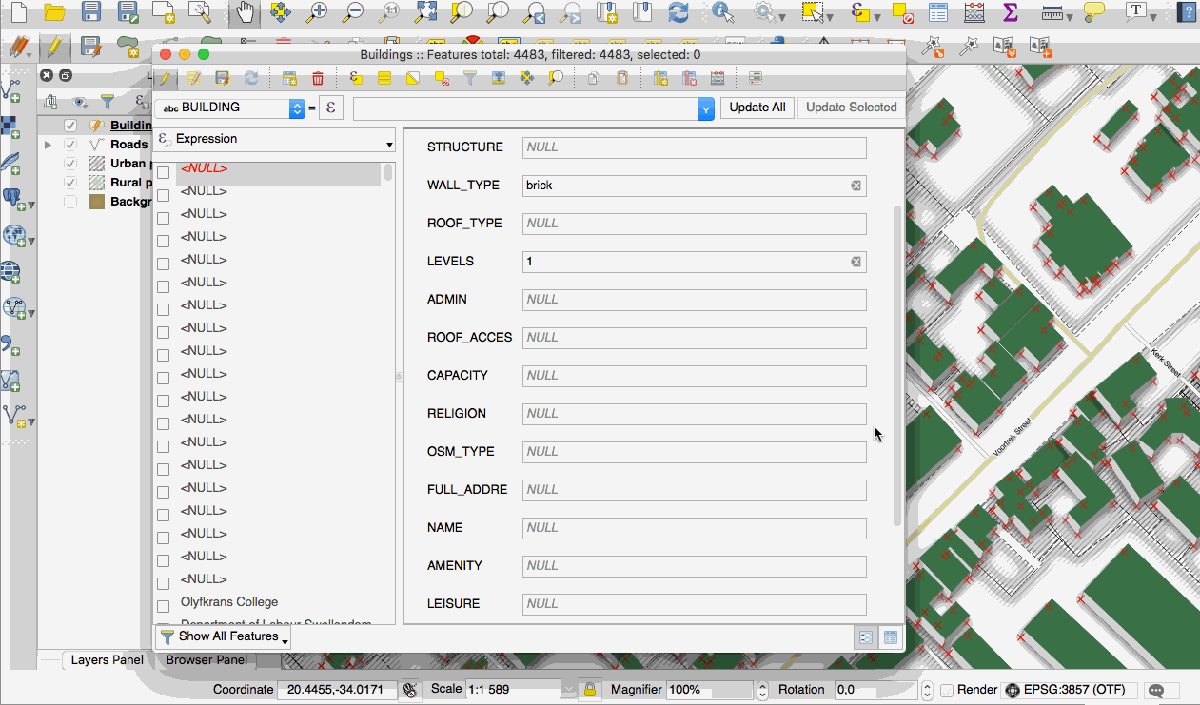Enable the Render checkbox in status bar
The image size is (1200, 705).
coord(946,690)
